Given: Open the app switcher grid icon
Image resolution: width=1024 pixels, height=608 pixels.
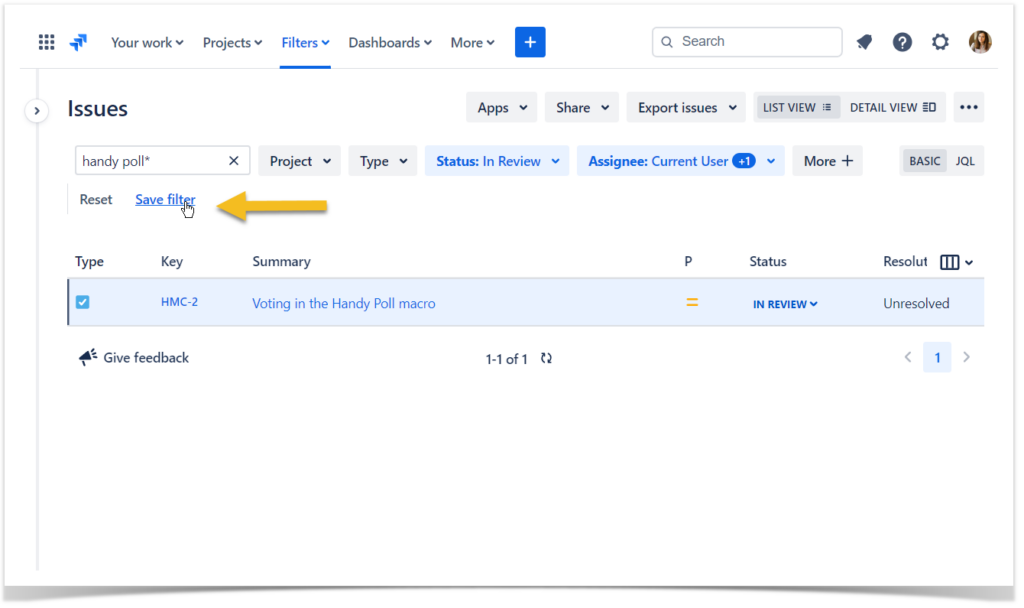Looking at the screenshot, I should pyautogui.click(x=46, y=42).
